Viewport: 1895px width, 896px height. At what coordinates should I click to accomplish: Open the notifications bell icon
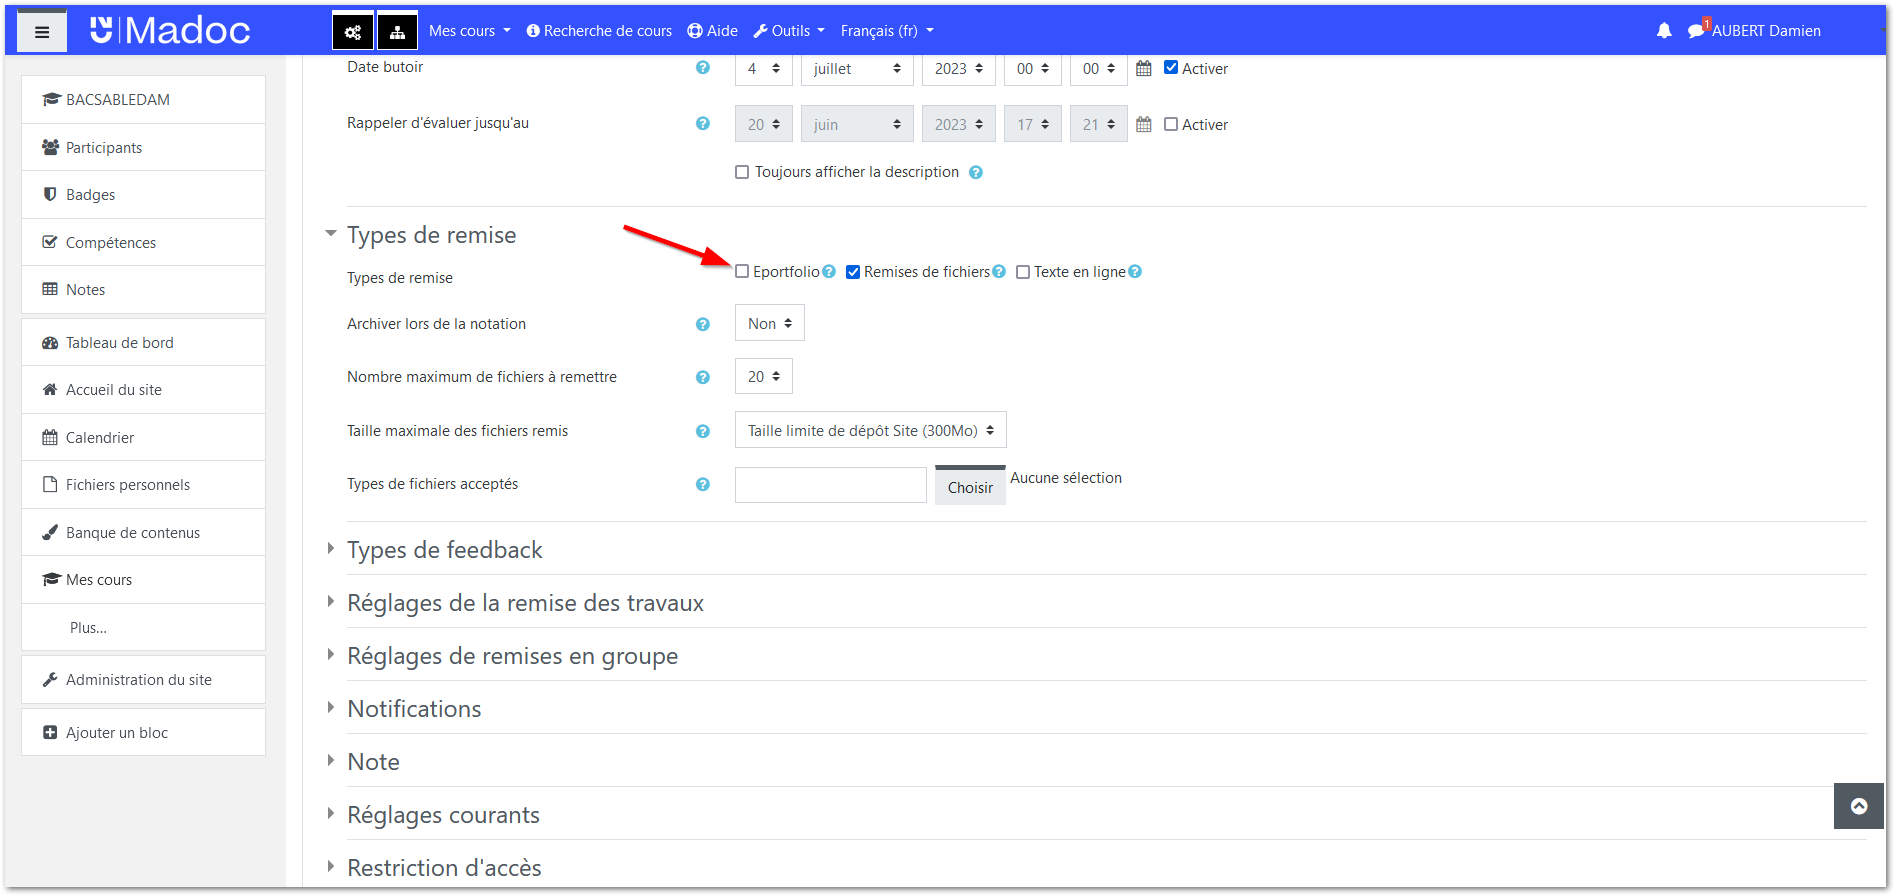[x=1664, y=31]
